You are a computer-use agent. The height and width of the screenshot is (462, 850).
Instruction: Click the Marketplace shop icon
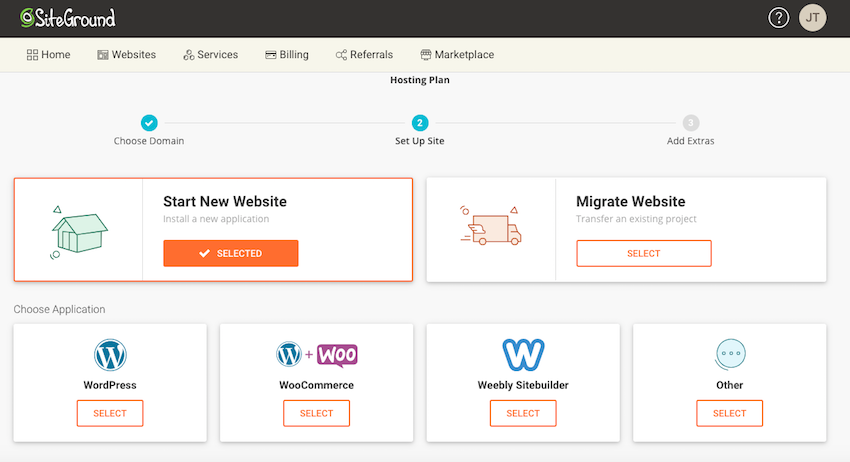coord(426,55)
